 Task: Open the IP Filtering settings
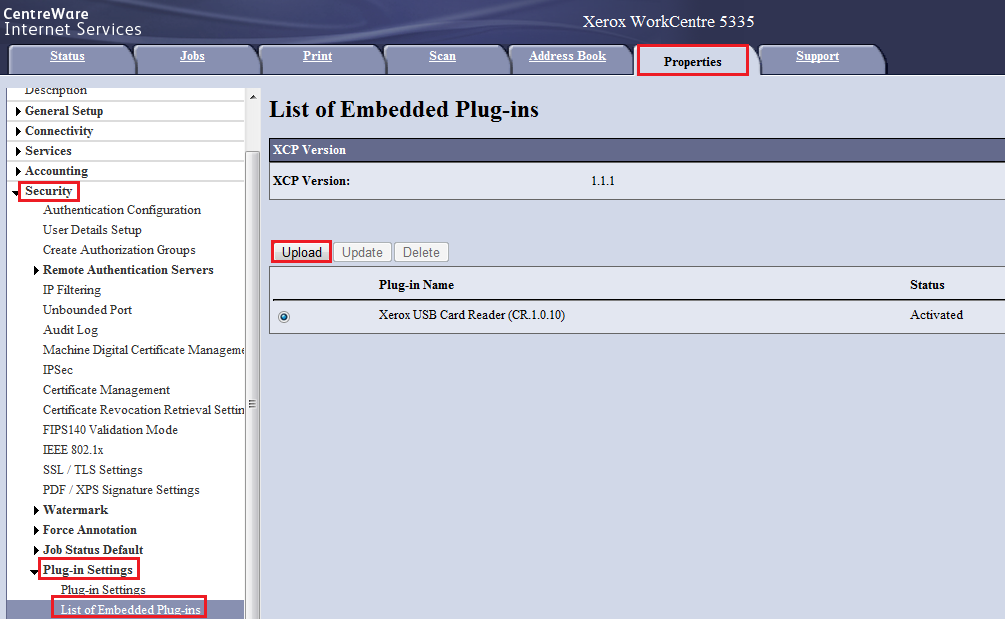[72, 290]
